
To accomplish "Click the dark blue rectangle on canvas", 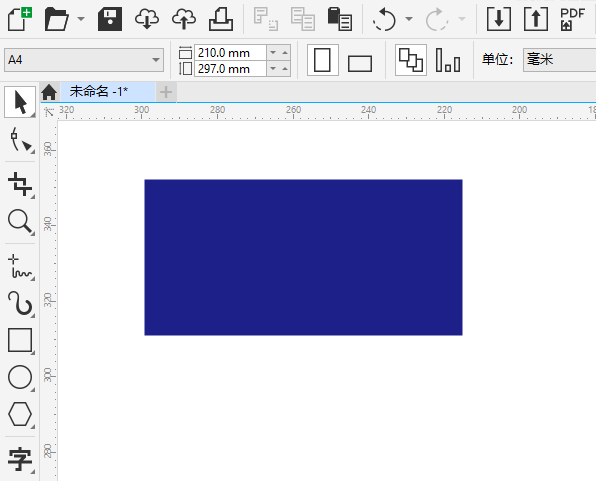I will [303, 257].
